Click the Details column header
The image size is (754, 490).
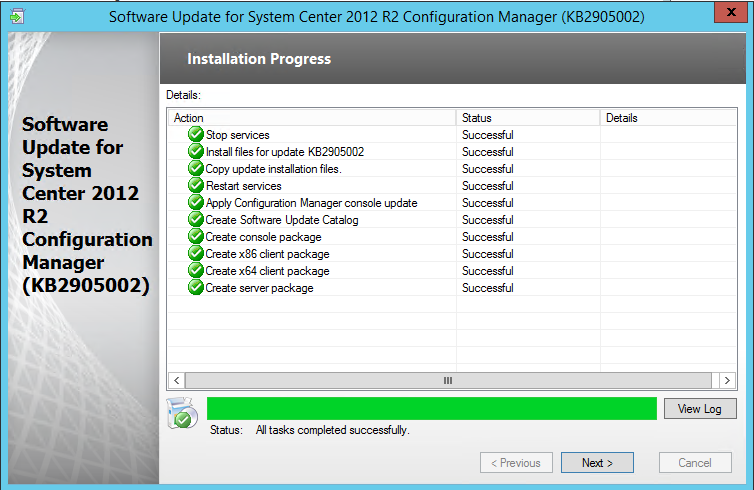[x=668, y=118]
